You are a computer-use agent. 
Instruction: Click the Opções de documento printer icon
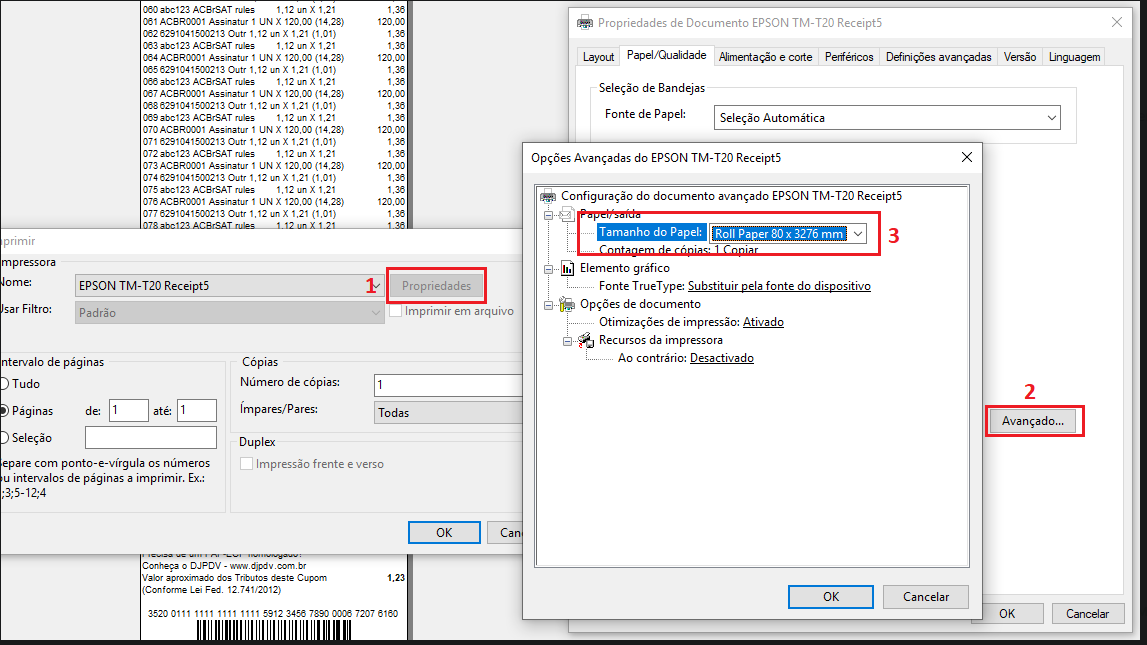[x=567, y=304]
